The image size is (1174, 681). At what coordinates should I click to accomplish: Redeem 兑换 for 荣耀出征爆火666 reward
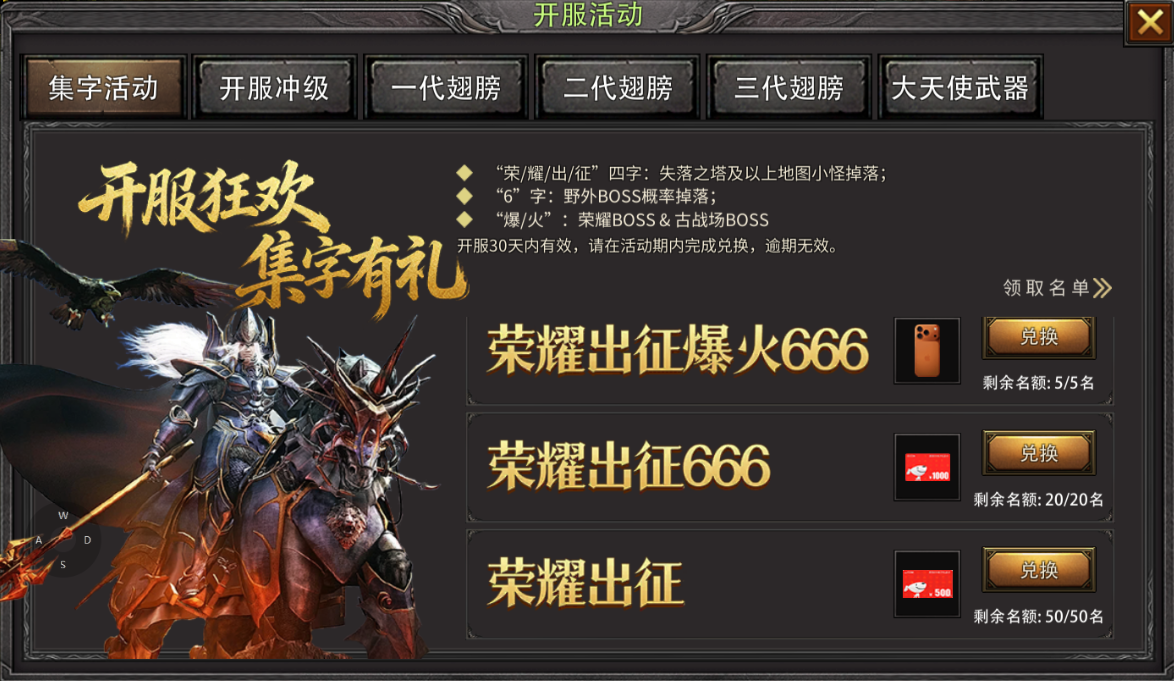(x=1038, y=337)
